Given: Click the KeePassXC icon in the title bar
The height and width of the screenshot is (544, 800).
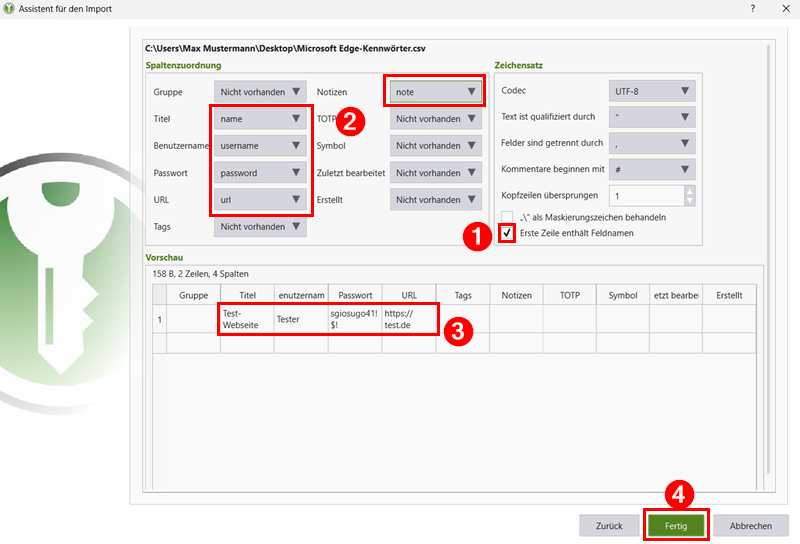Looking at the screenshot, I should point(11,9).
